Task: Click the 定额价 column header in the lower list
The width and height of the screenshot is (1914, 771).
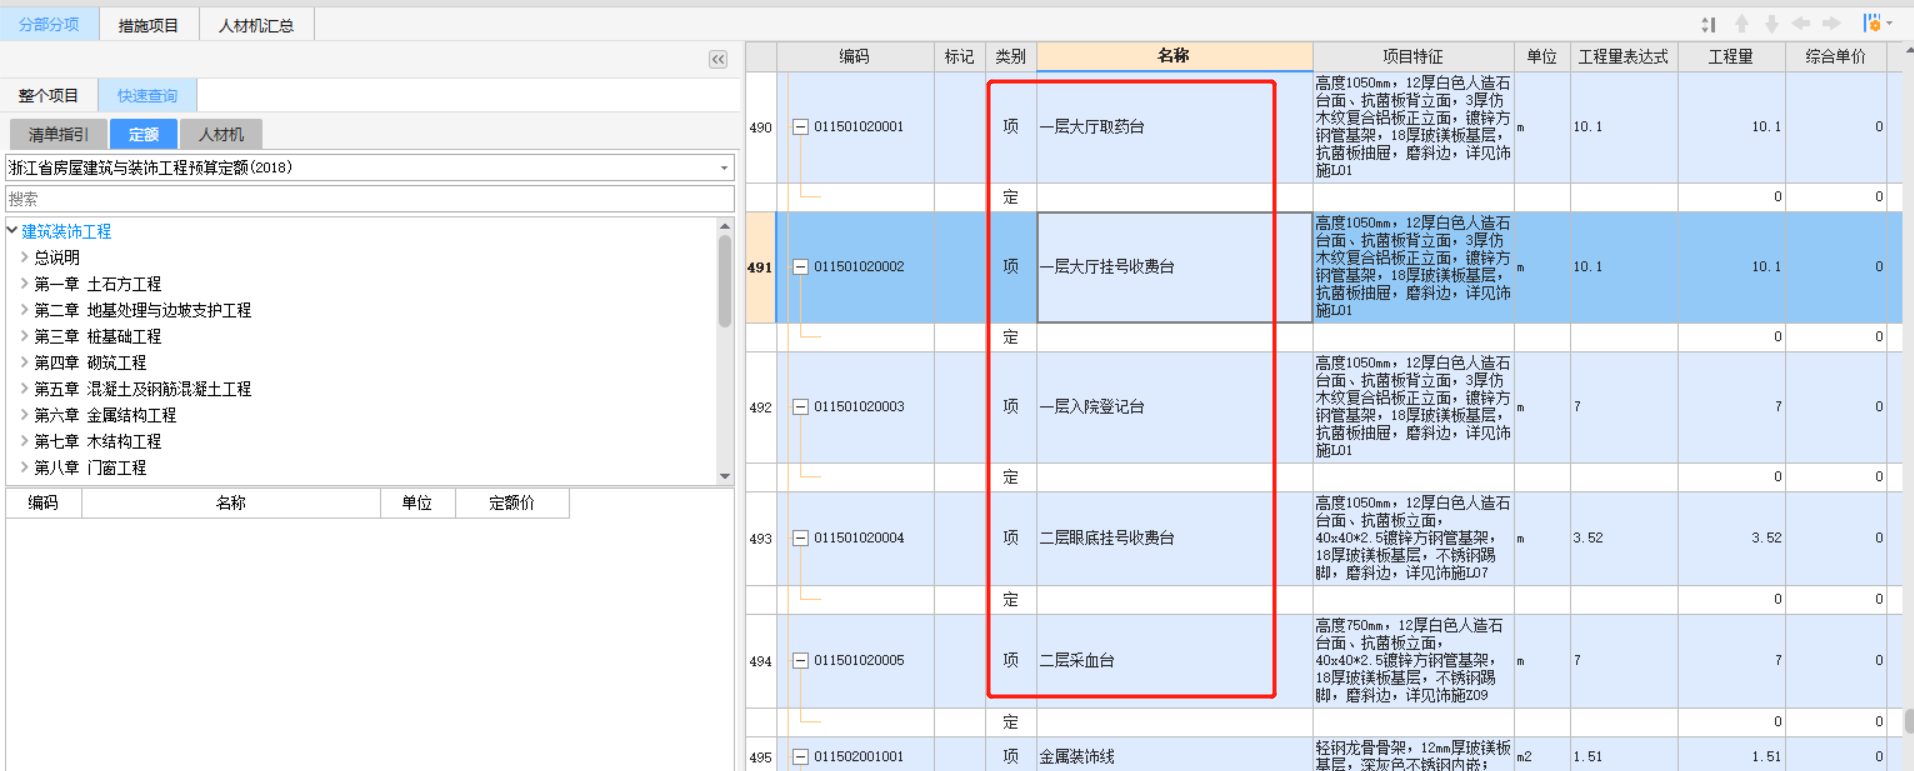Action: pos(512,503)
